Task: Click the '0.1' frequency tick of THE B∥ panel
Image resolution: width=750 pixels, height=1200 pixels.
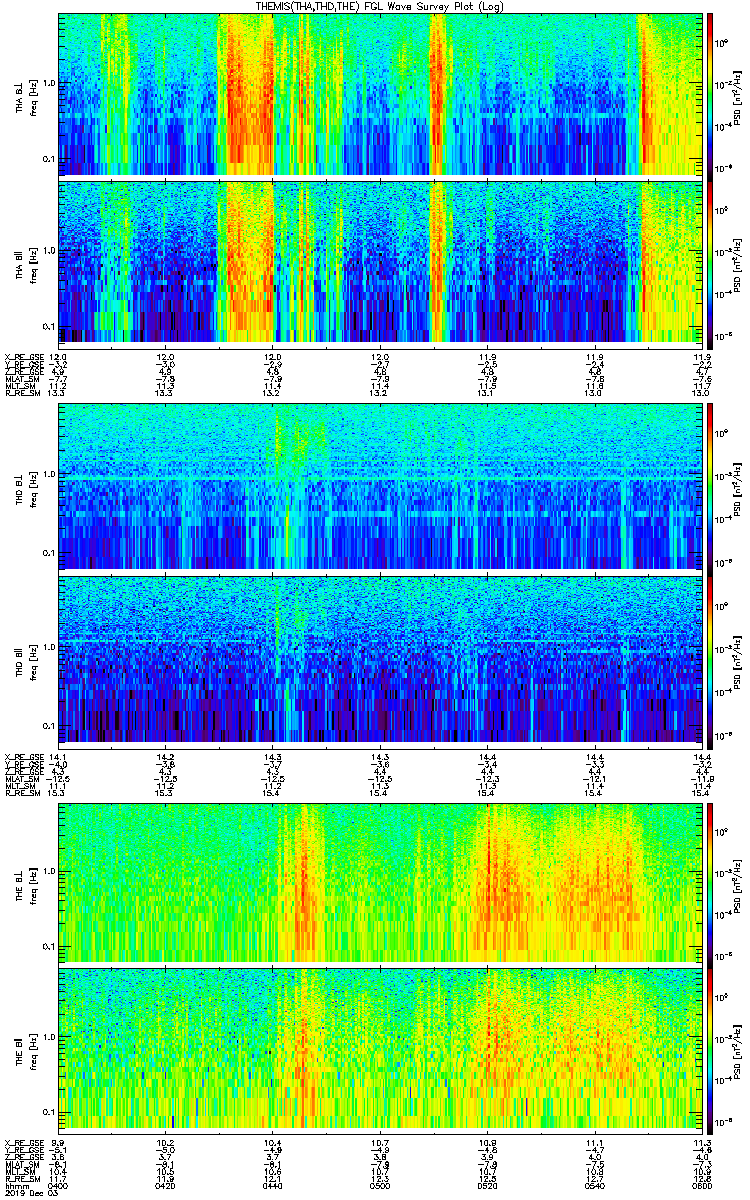Action: pyautogui.click(x=48, y=1113)
